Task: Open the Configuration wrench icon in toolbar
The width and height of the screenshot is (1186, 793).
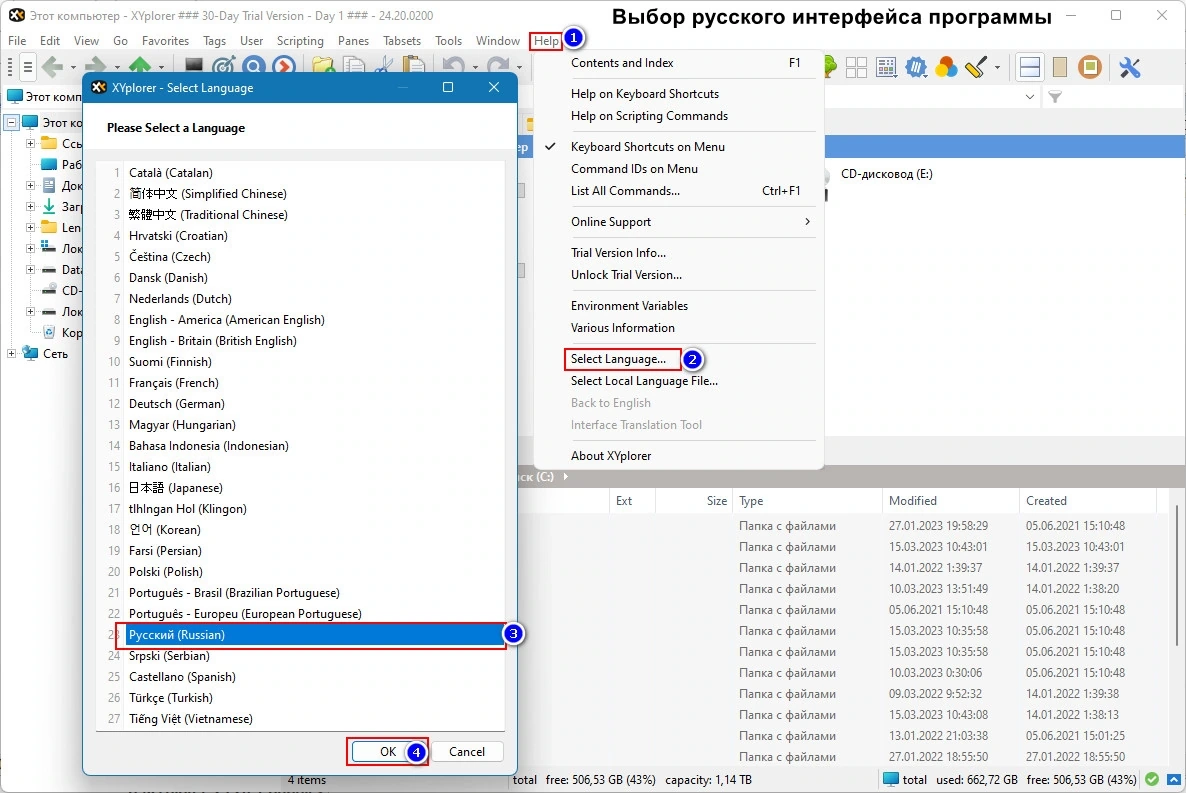Action: click(1129, 67)
